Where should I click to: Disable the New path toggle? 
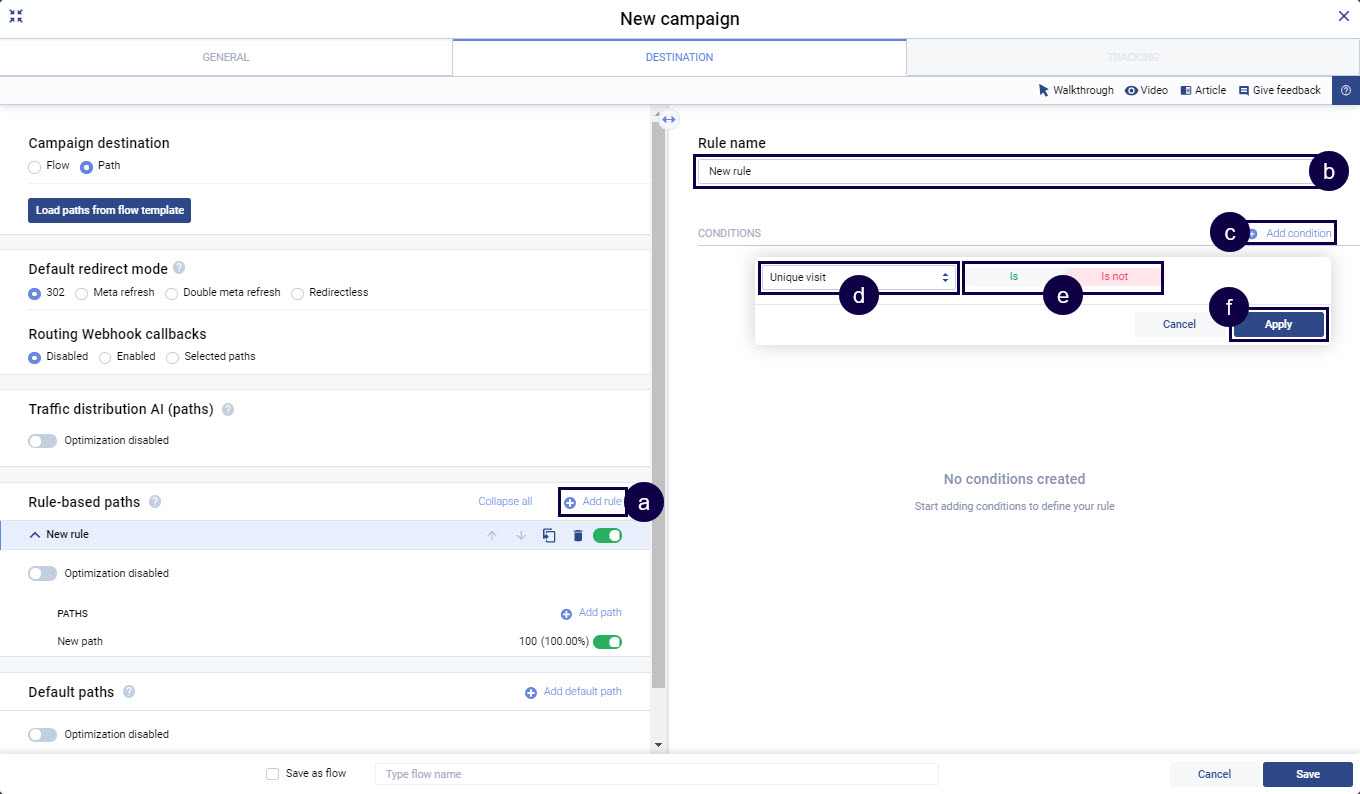607,642
